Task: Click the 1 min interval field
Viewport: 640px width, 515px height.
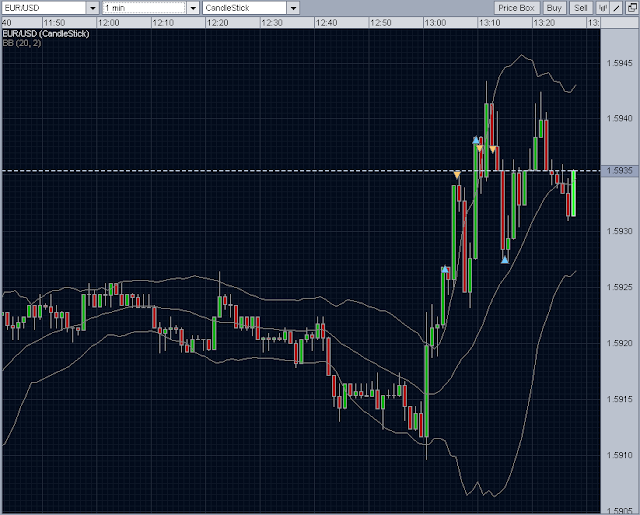Action: (x=144, y=8)
